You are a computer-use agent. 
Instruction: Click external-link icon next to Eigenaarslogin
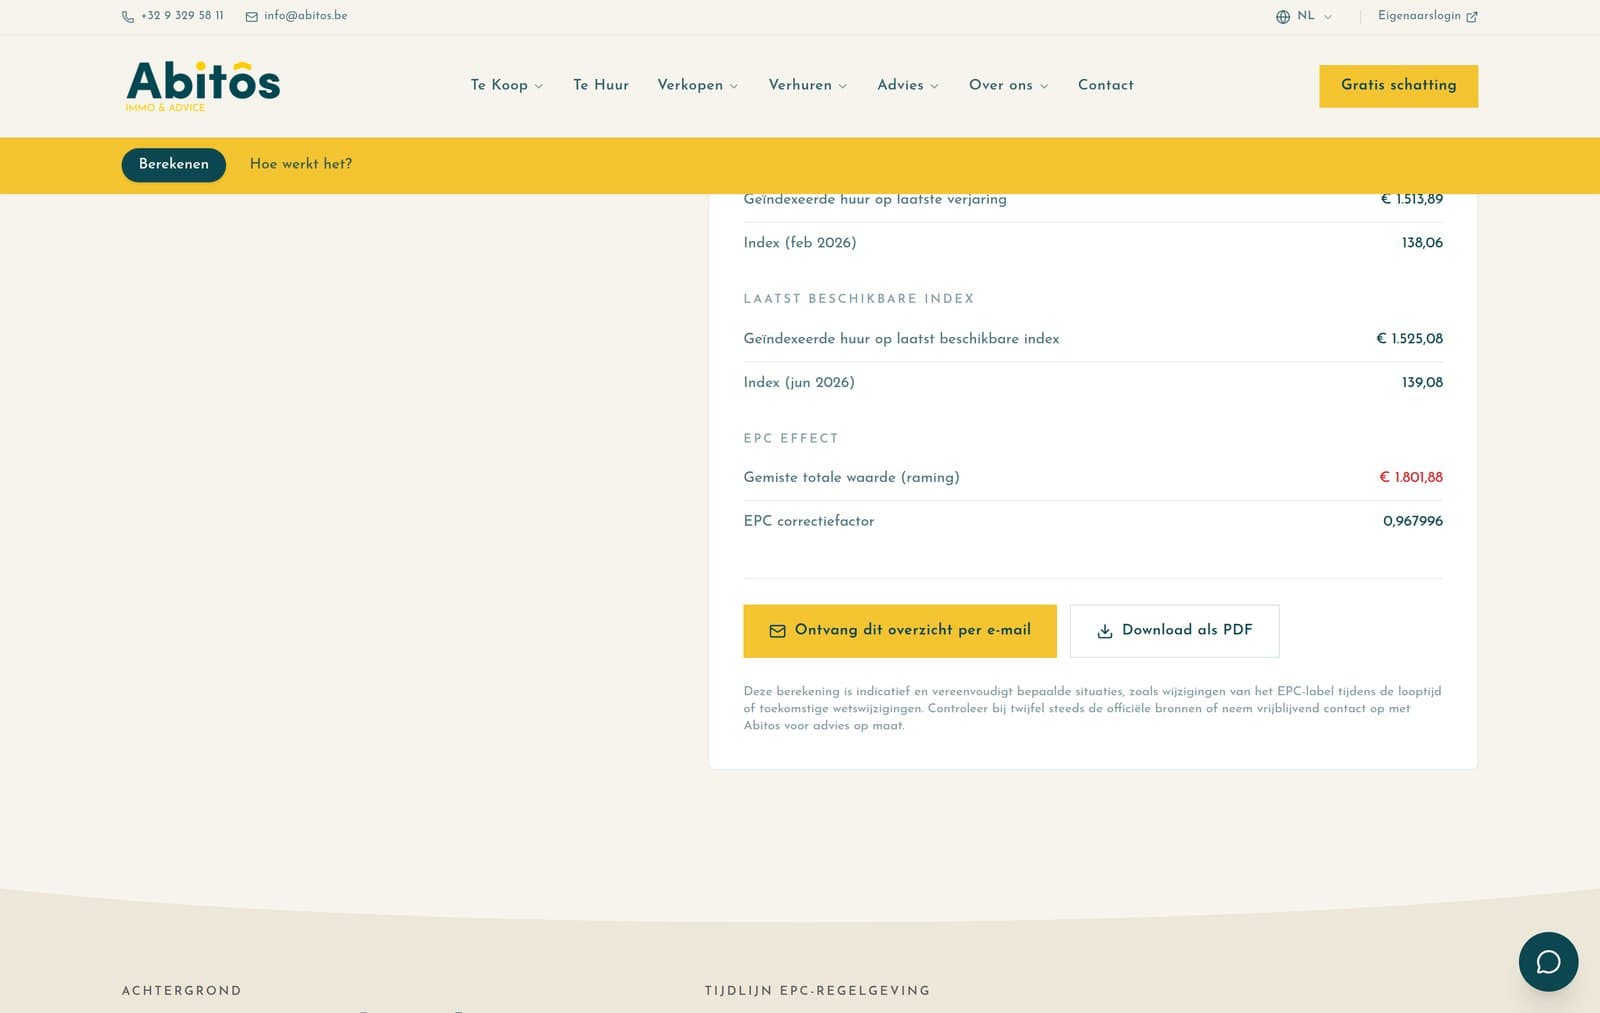tap(1472, 17)
